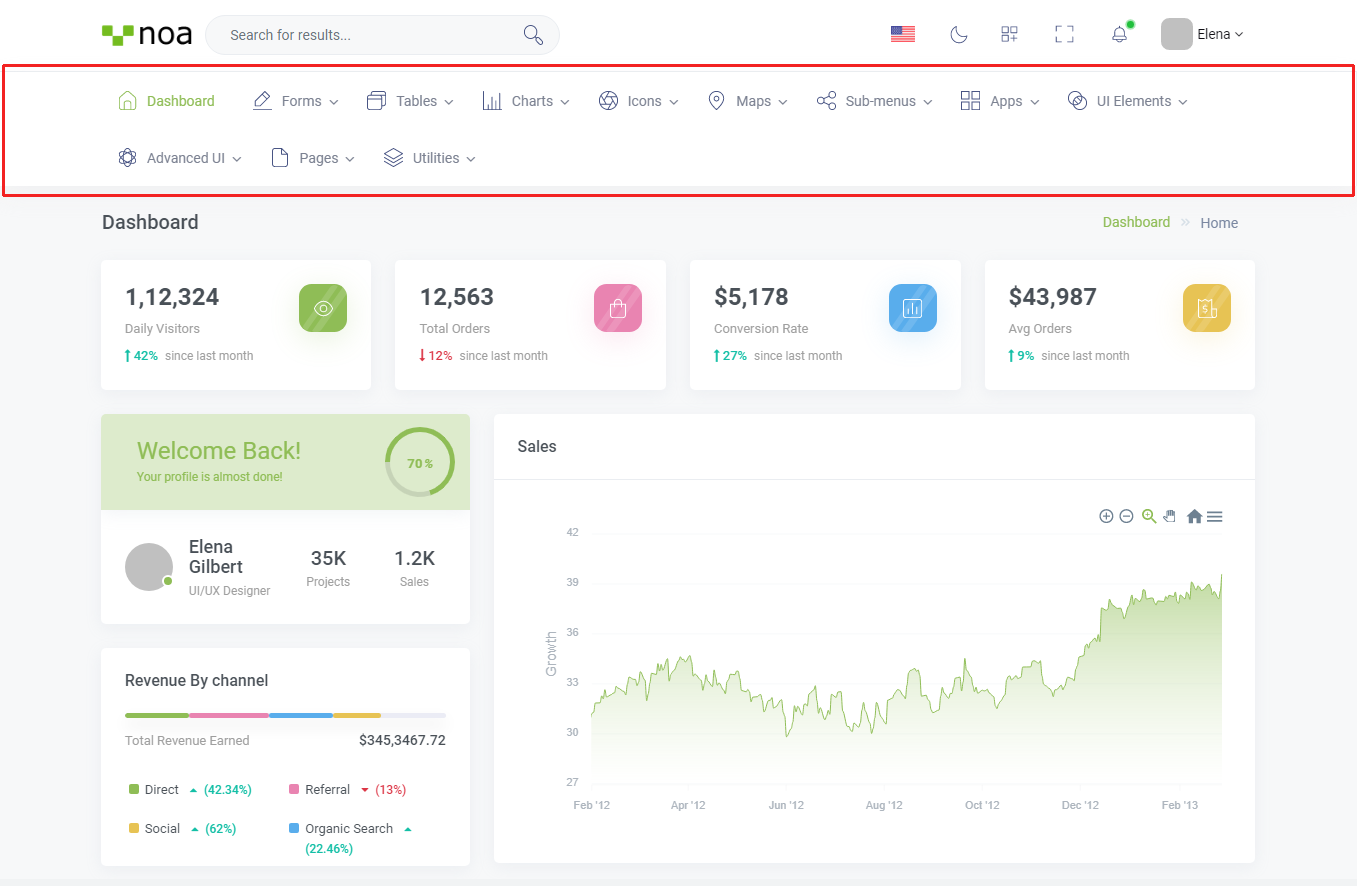Click the 70% profile progress circle
This screenshot has width=1357, height=886.
click(420, 462)
